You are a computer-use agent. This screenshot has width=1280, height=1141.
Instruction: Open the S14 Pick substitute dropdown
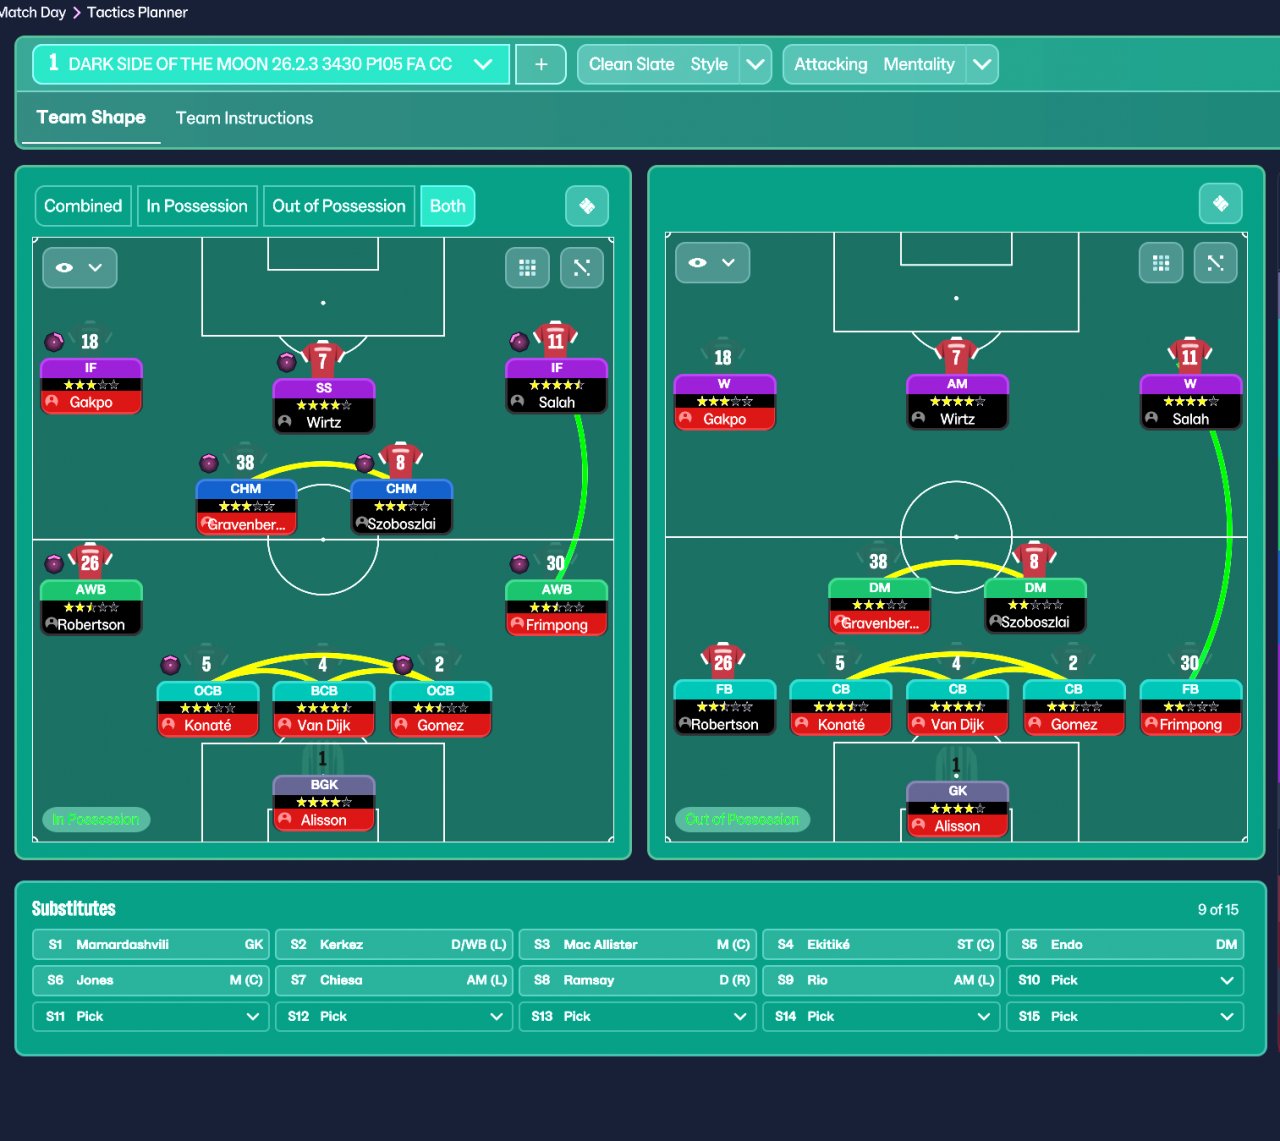[881, 1016]
